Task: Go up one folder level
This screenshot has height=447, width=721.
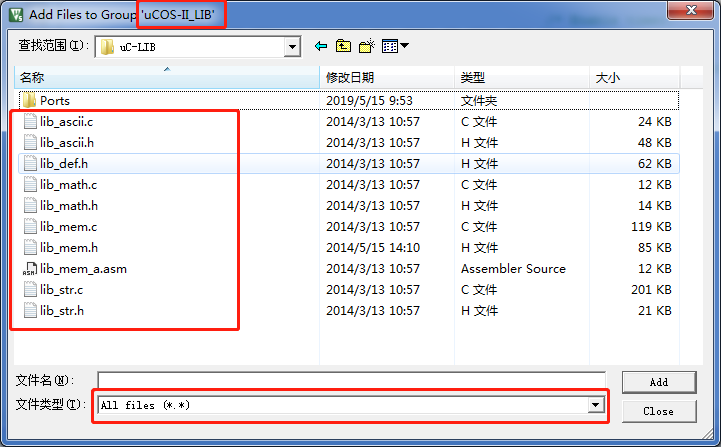Action: 343,46
